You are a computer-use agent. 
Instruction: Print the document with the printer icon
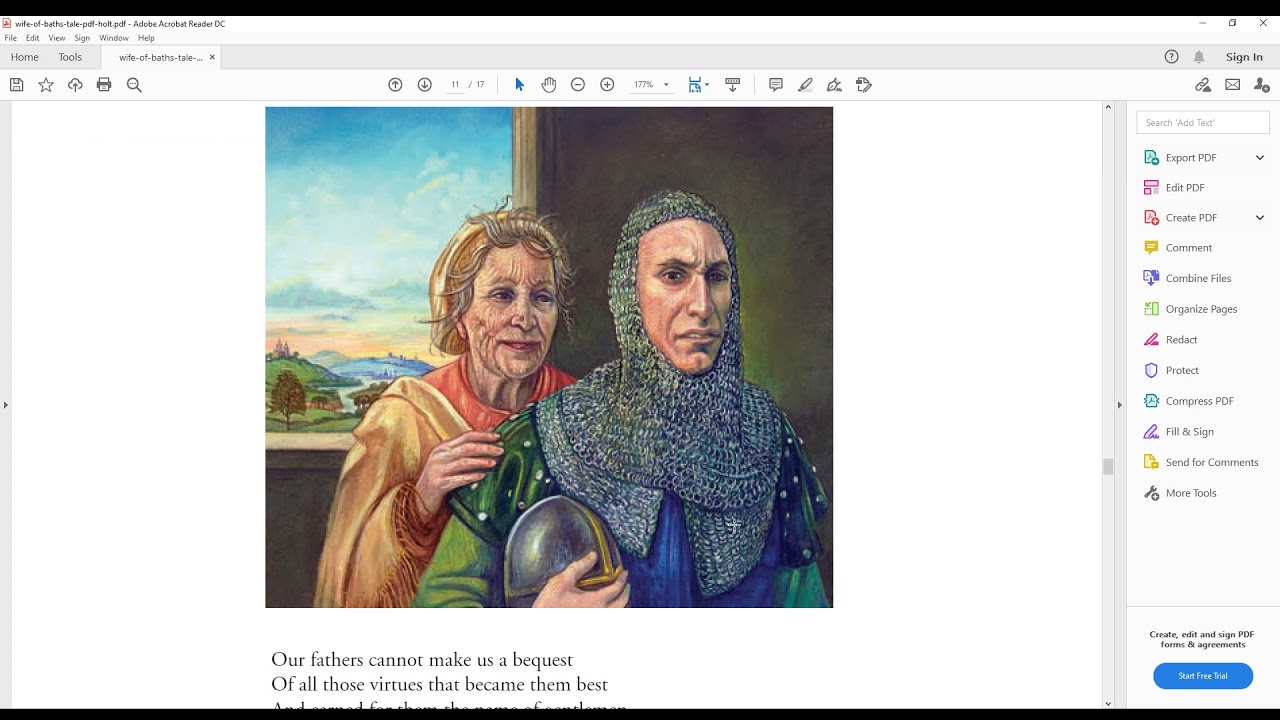[104, 85]
